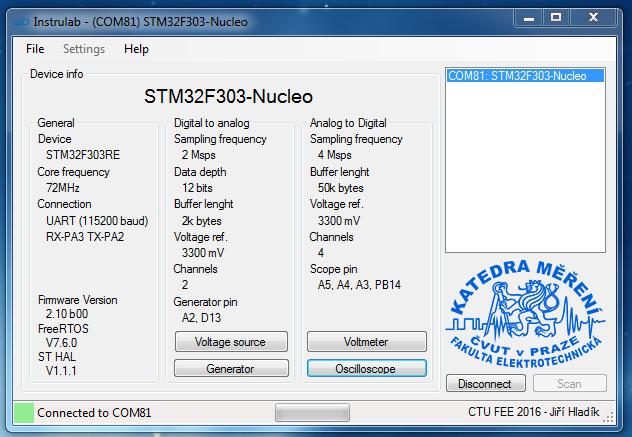
Task: Select COM81: STM32F303-Nucleo in device list
Action: click(525, 76)
